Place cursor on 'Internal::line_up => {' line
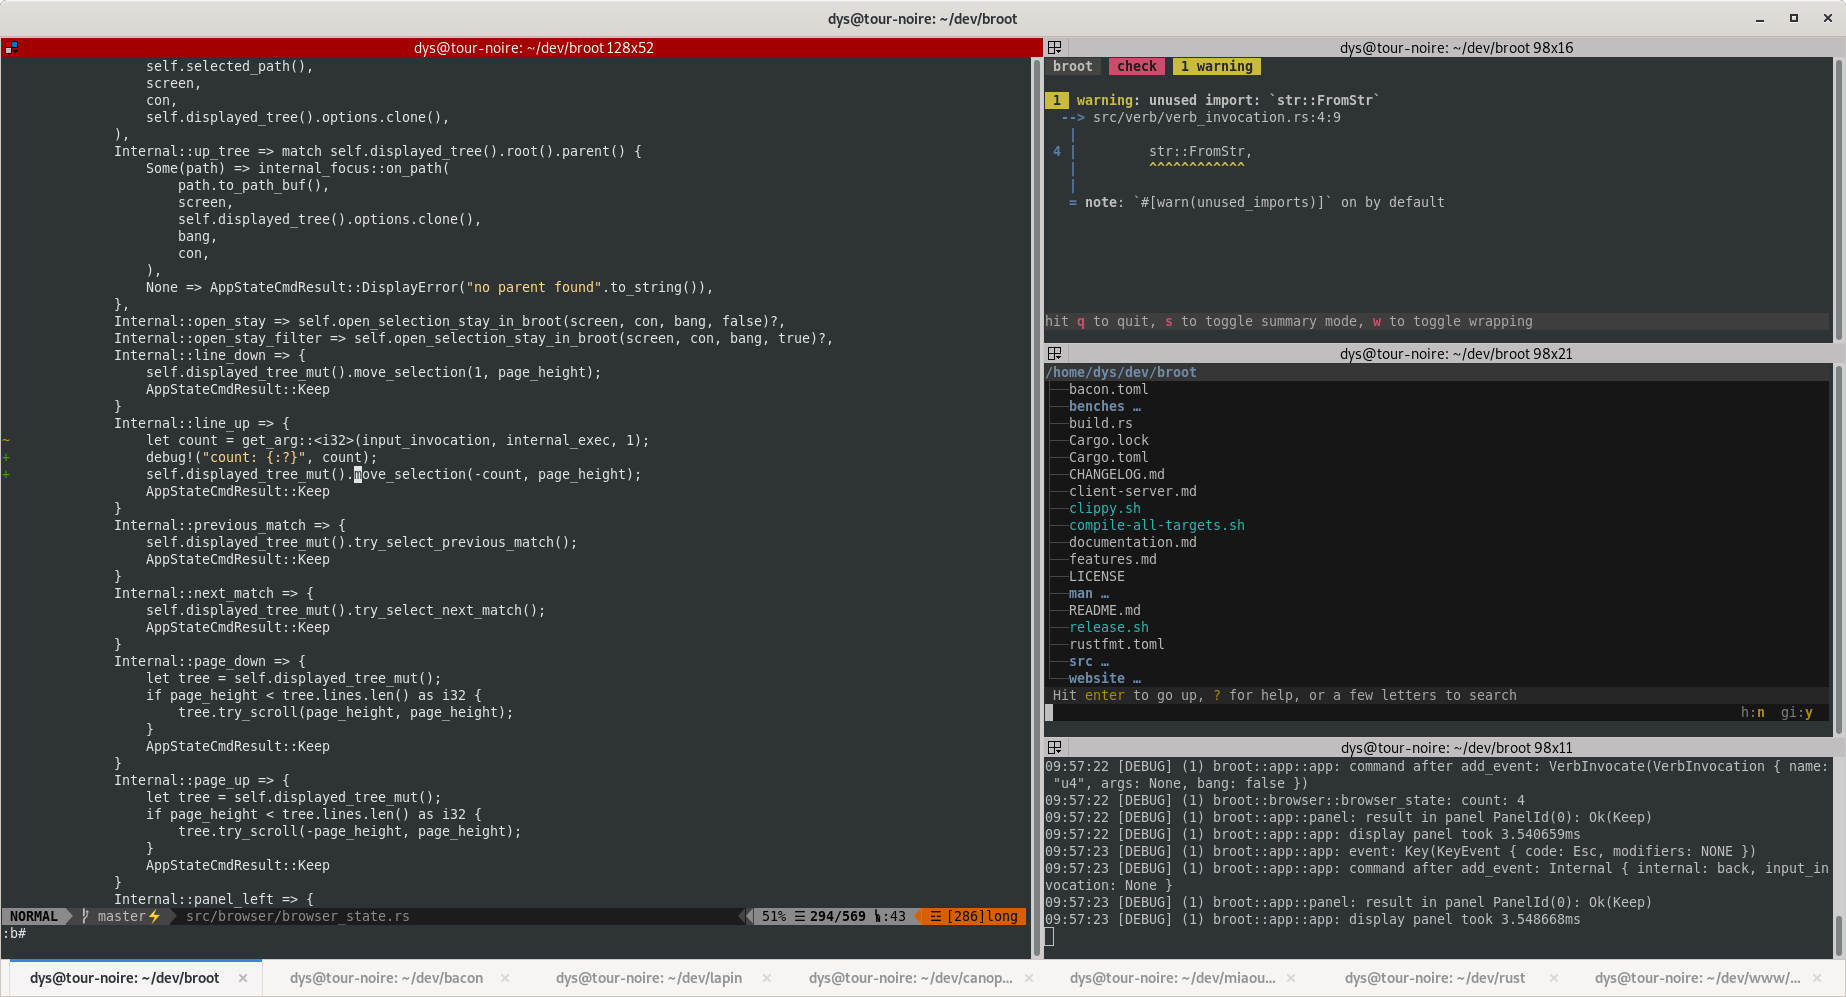1846x997 pixels. (202, 423)
